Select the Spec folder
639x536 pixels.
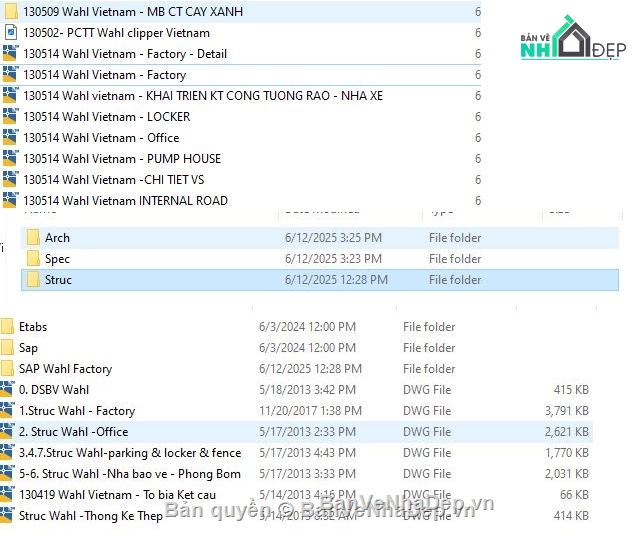click(57, 259)
